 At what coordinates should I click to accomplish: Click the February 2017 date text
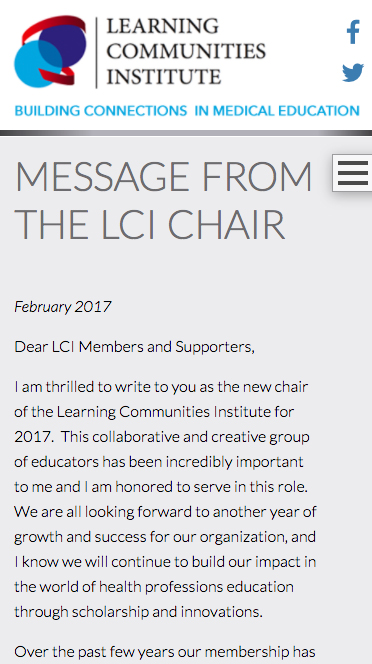[63, 306]
